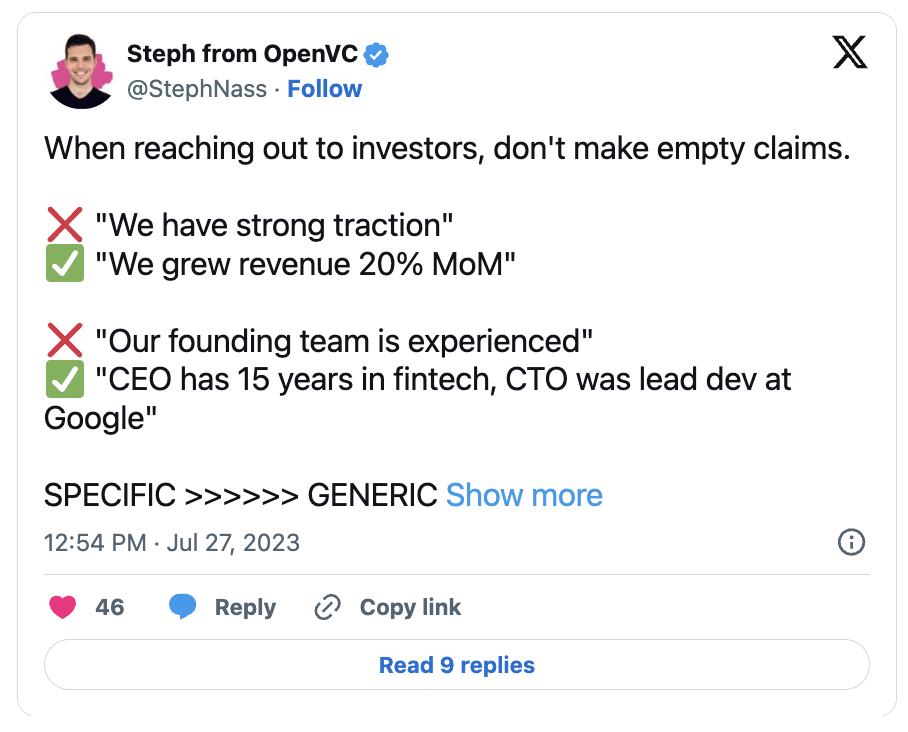
Task: Click the @StephNass handle
Action: (197, 89)
